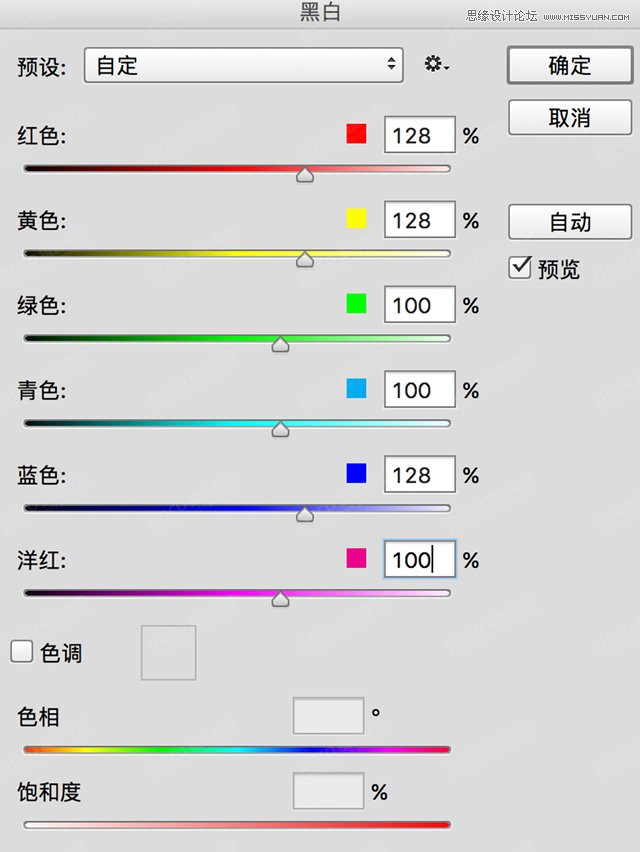Click the 色相 (Hue) value field
Image resolution: width=640 pixels, height=852 pixels.
coord(328,716)
